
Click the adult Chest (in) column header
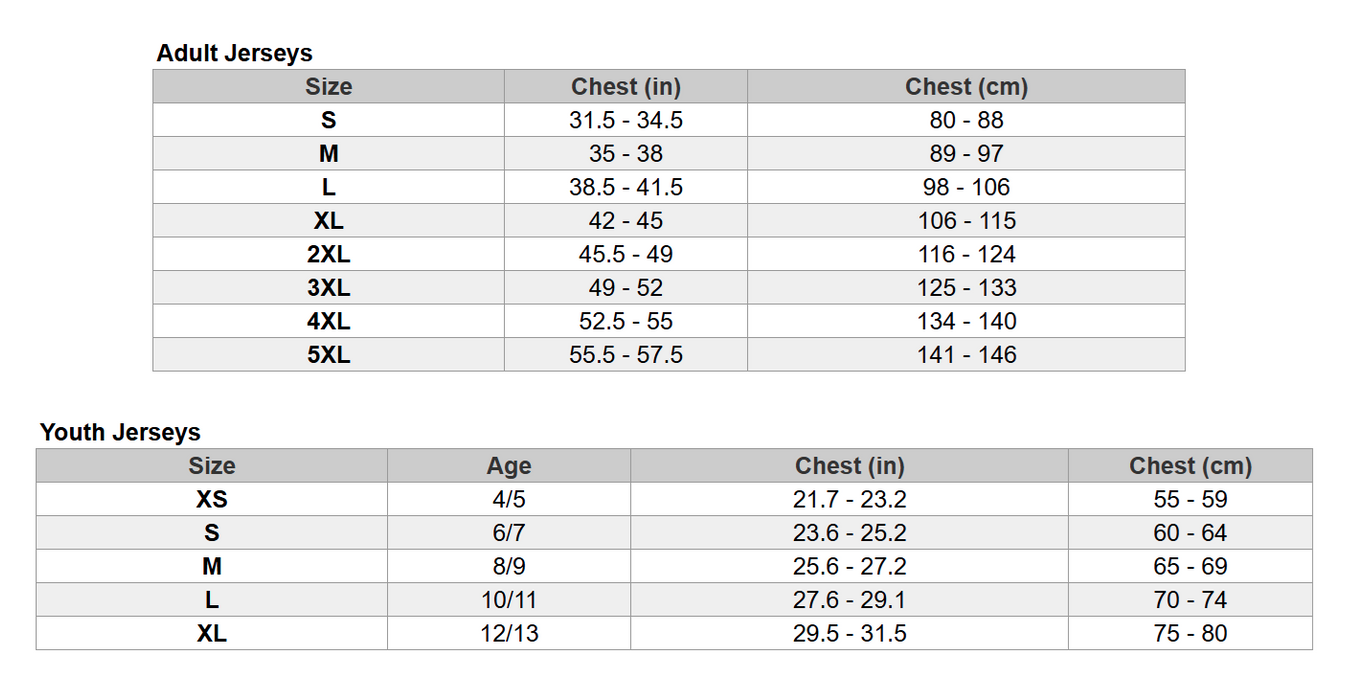pos(626,87)
